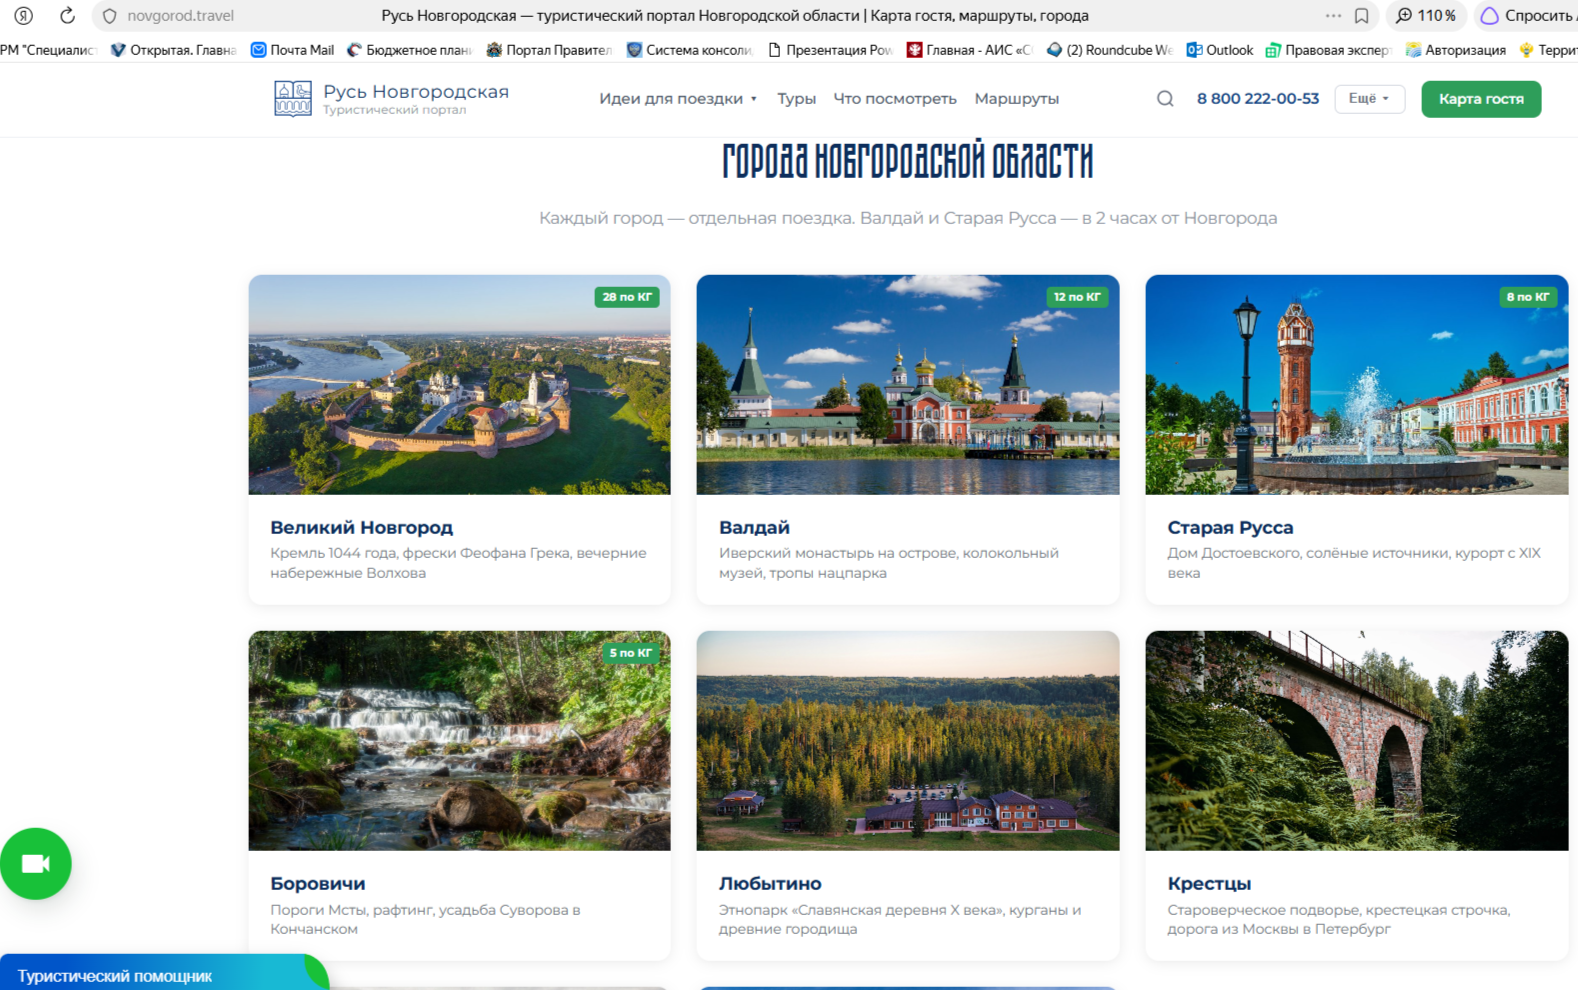Open site protection shield icon

coord(110,16)
